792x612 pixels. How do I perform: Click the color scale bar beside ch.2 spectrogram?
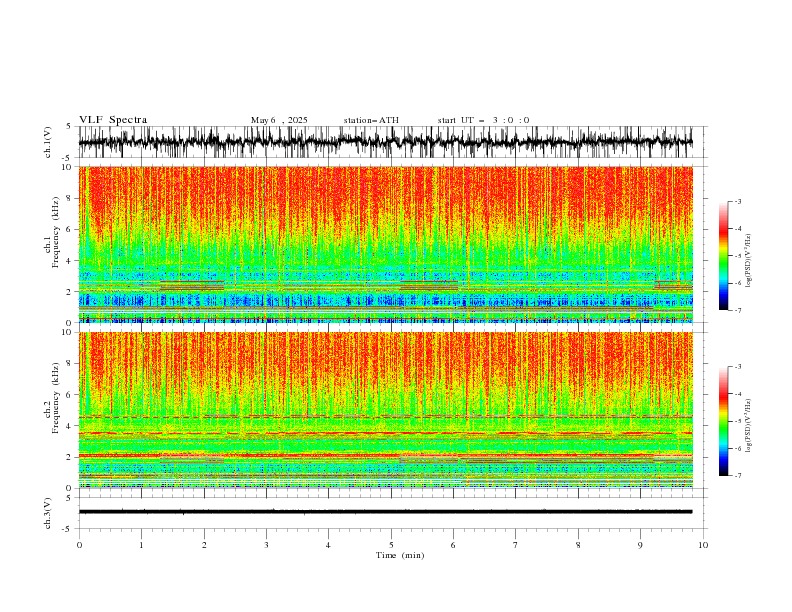coord(723,421)
